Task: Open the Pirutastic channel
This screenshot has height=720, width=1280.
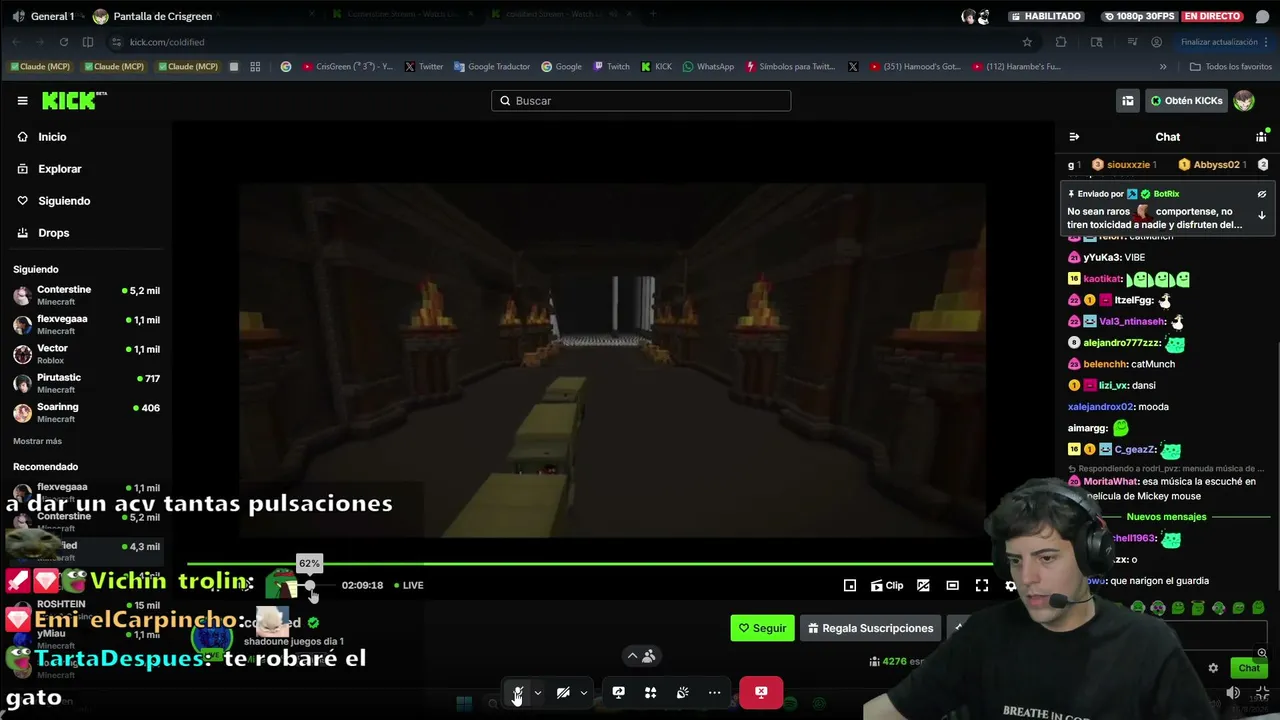Action: [x=86, y=383]
